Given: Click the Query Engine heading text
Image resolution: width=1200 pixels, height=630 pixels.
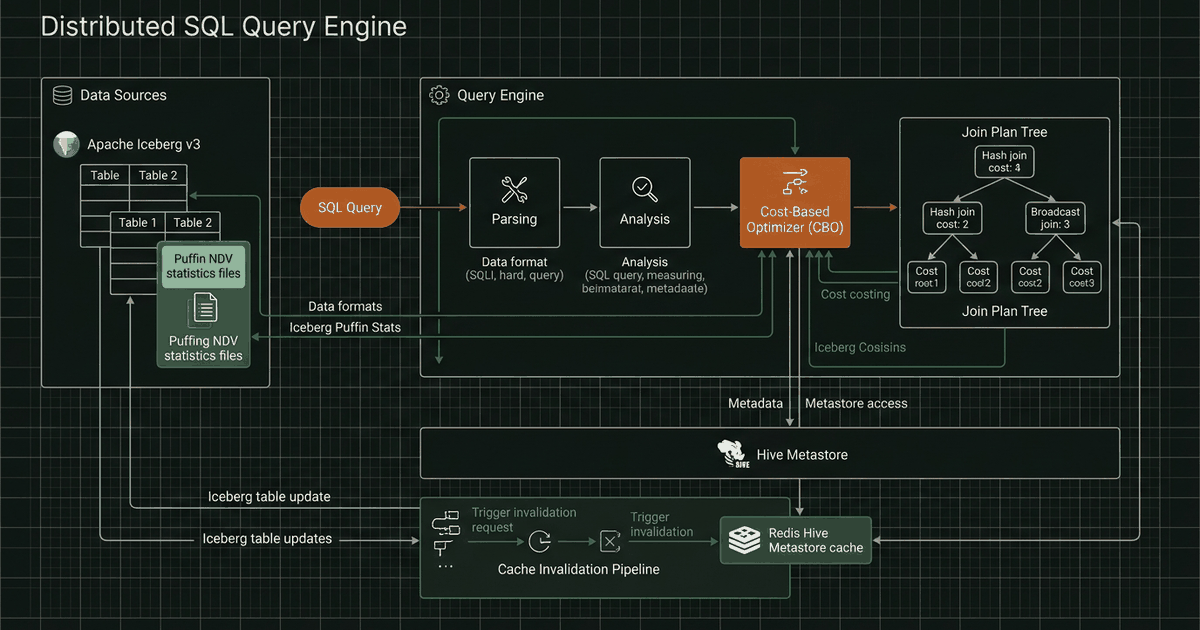Looking at the screenshot, I should [x=501, y=95].
